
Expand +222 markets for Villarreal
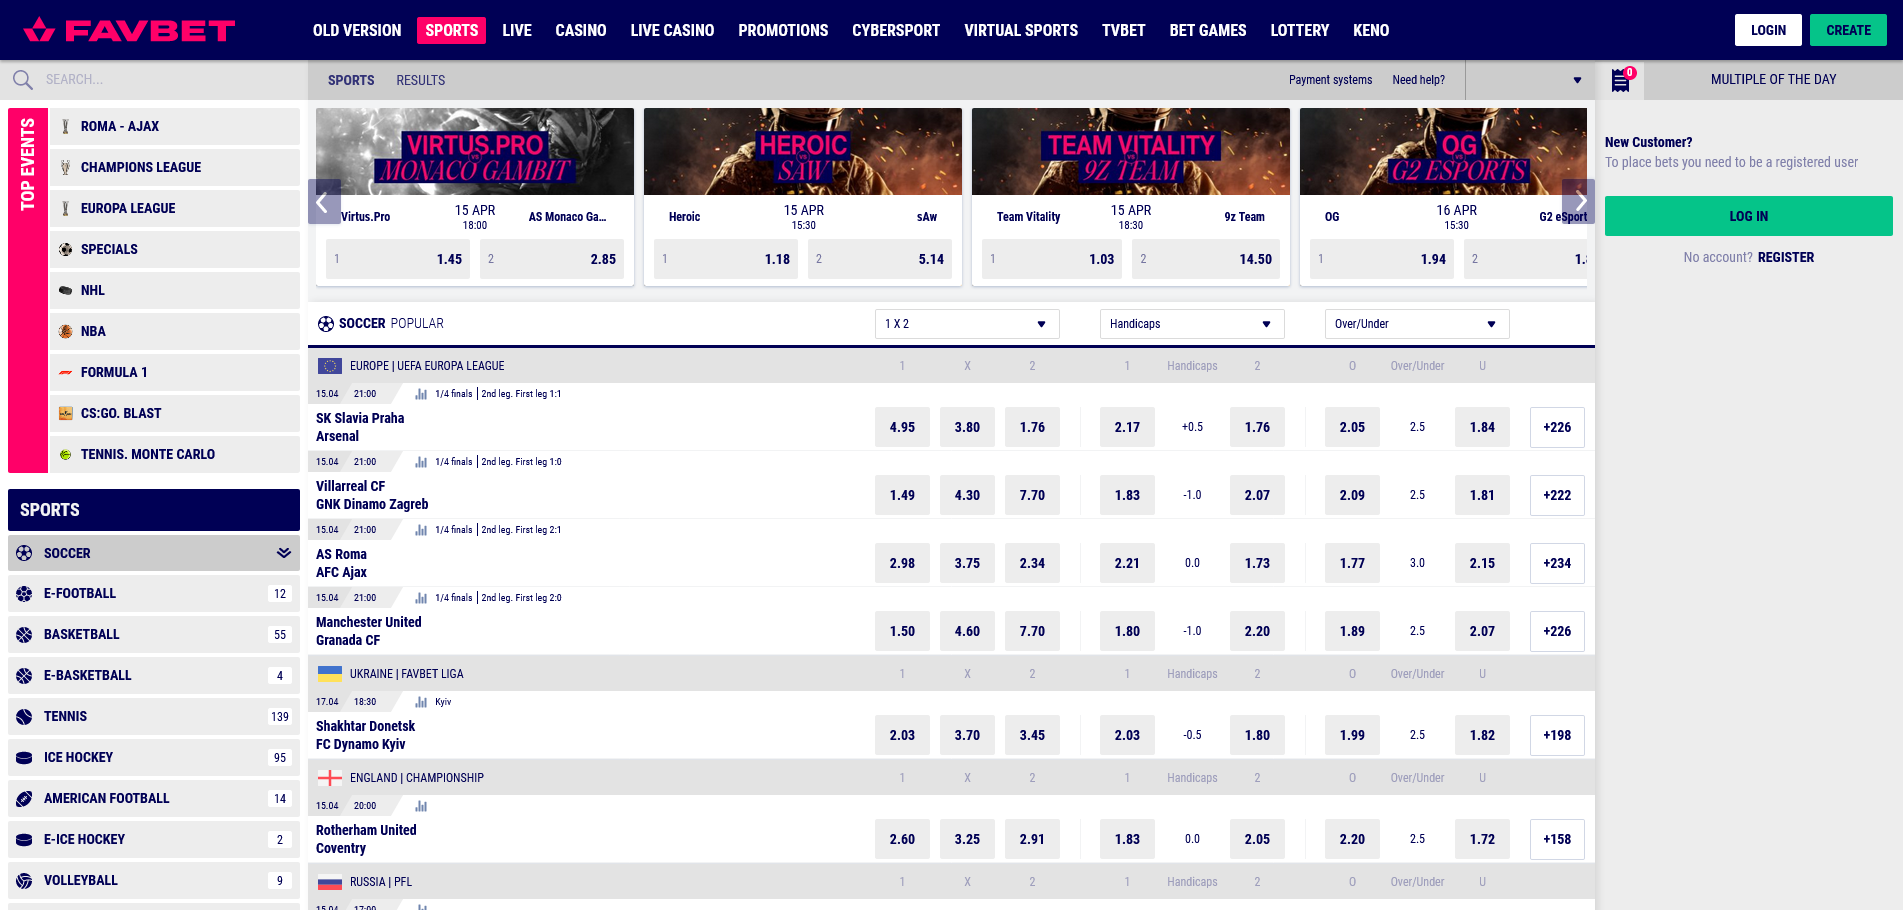tap(1557, 495)
